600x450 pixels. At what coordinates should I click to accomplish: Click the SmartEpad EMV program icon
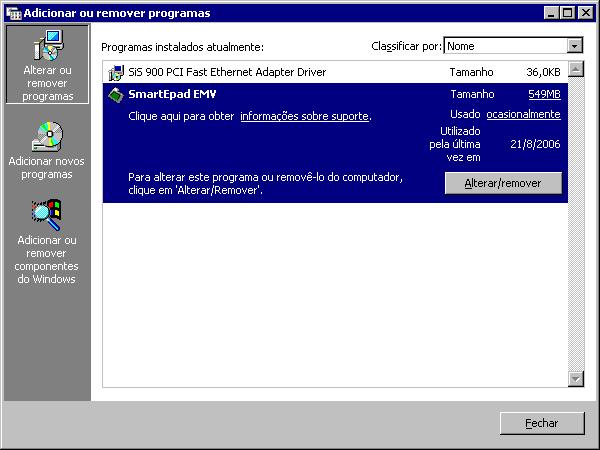pos(116,95)
